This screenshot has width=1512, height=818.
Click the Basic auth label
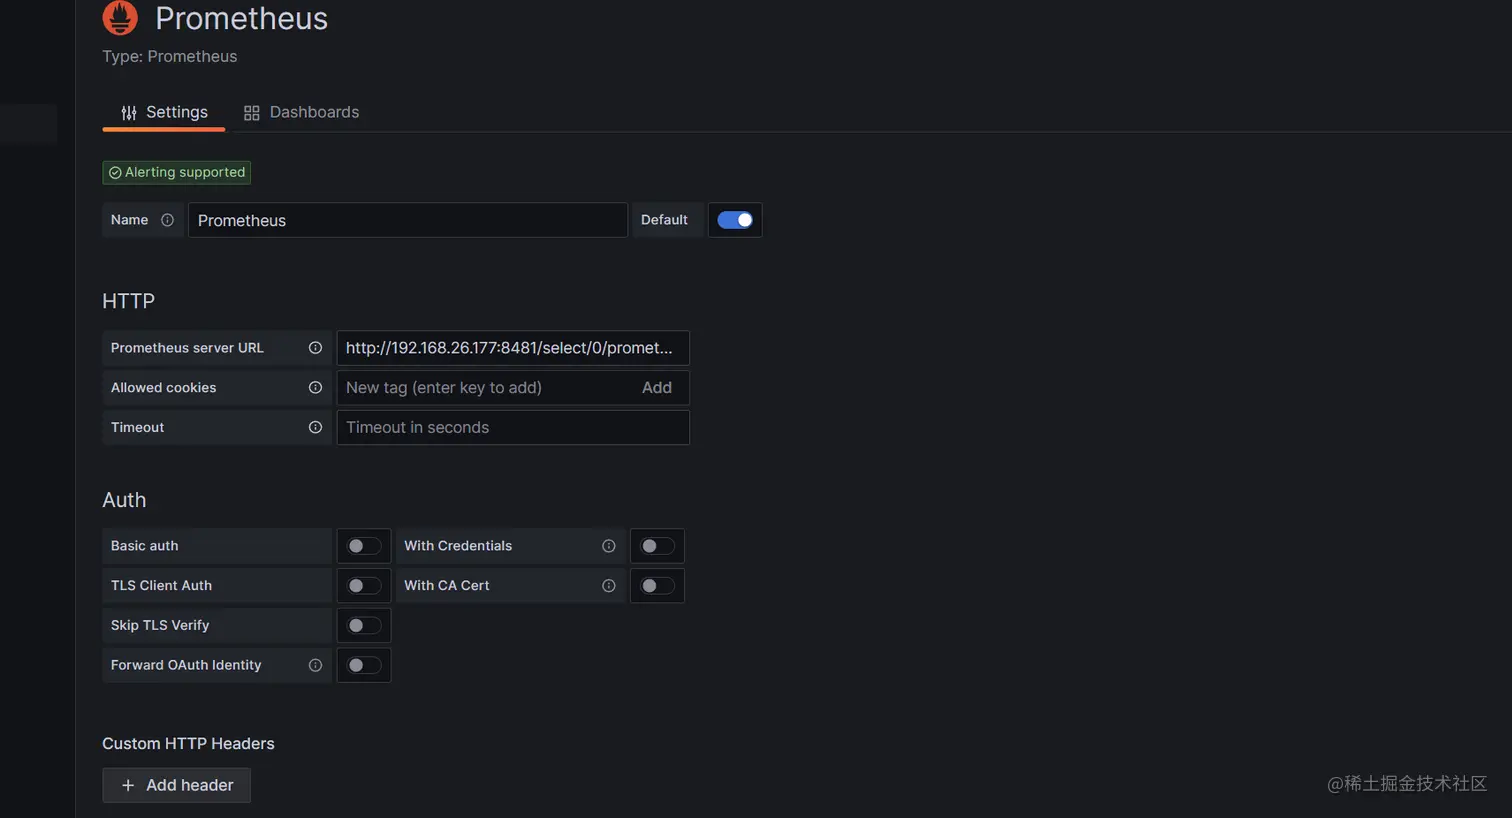pos(144,546)
